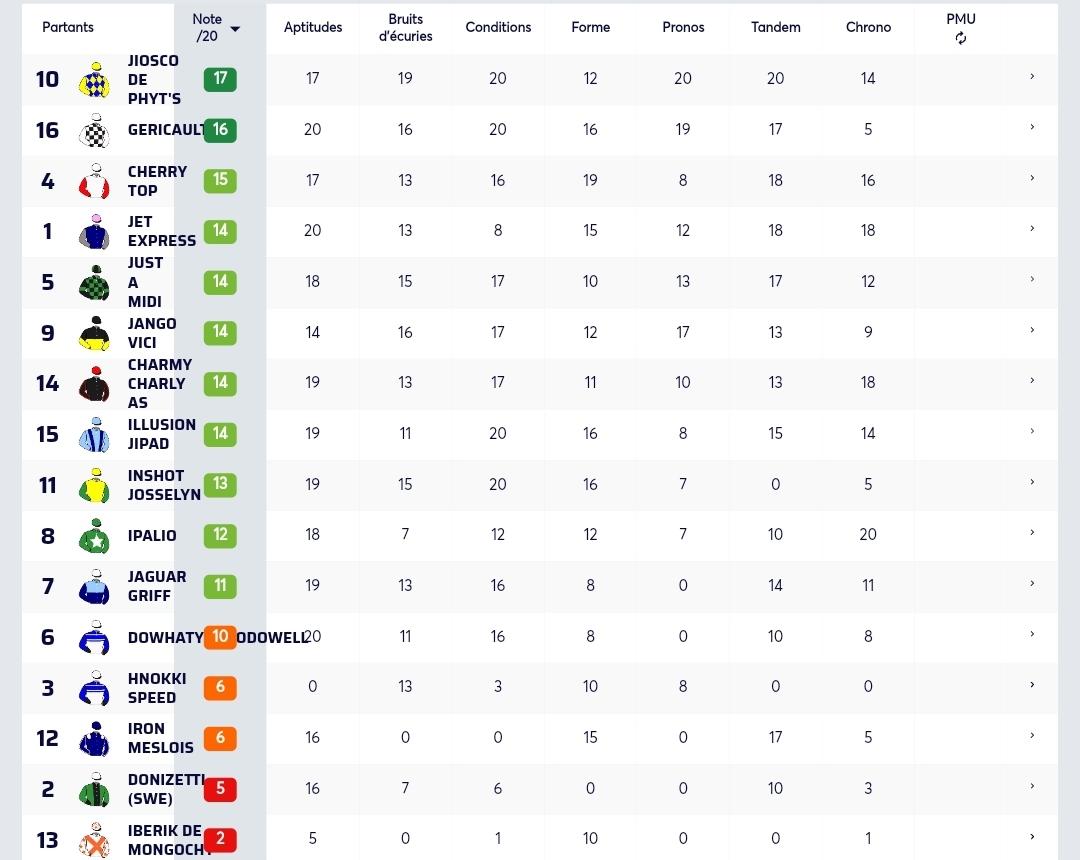Open the Note /20 sort dropdown arrow
This screenshot has width=1080, height=860.
235,29
